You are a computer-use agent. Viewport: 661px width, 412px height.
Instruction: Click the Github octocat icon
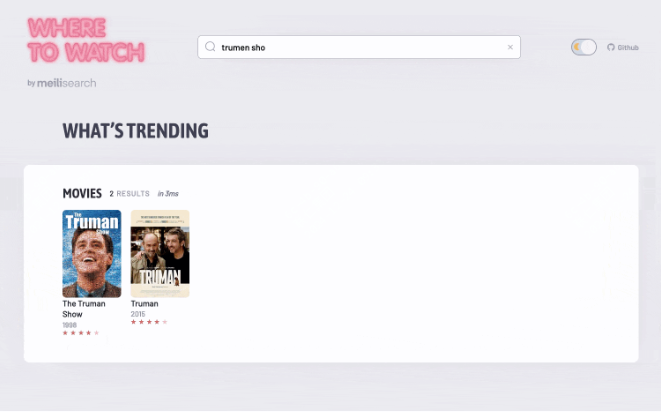point(611,47)
